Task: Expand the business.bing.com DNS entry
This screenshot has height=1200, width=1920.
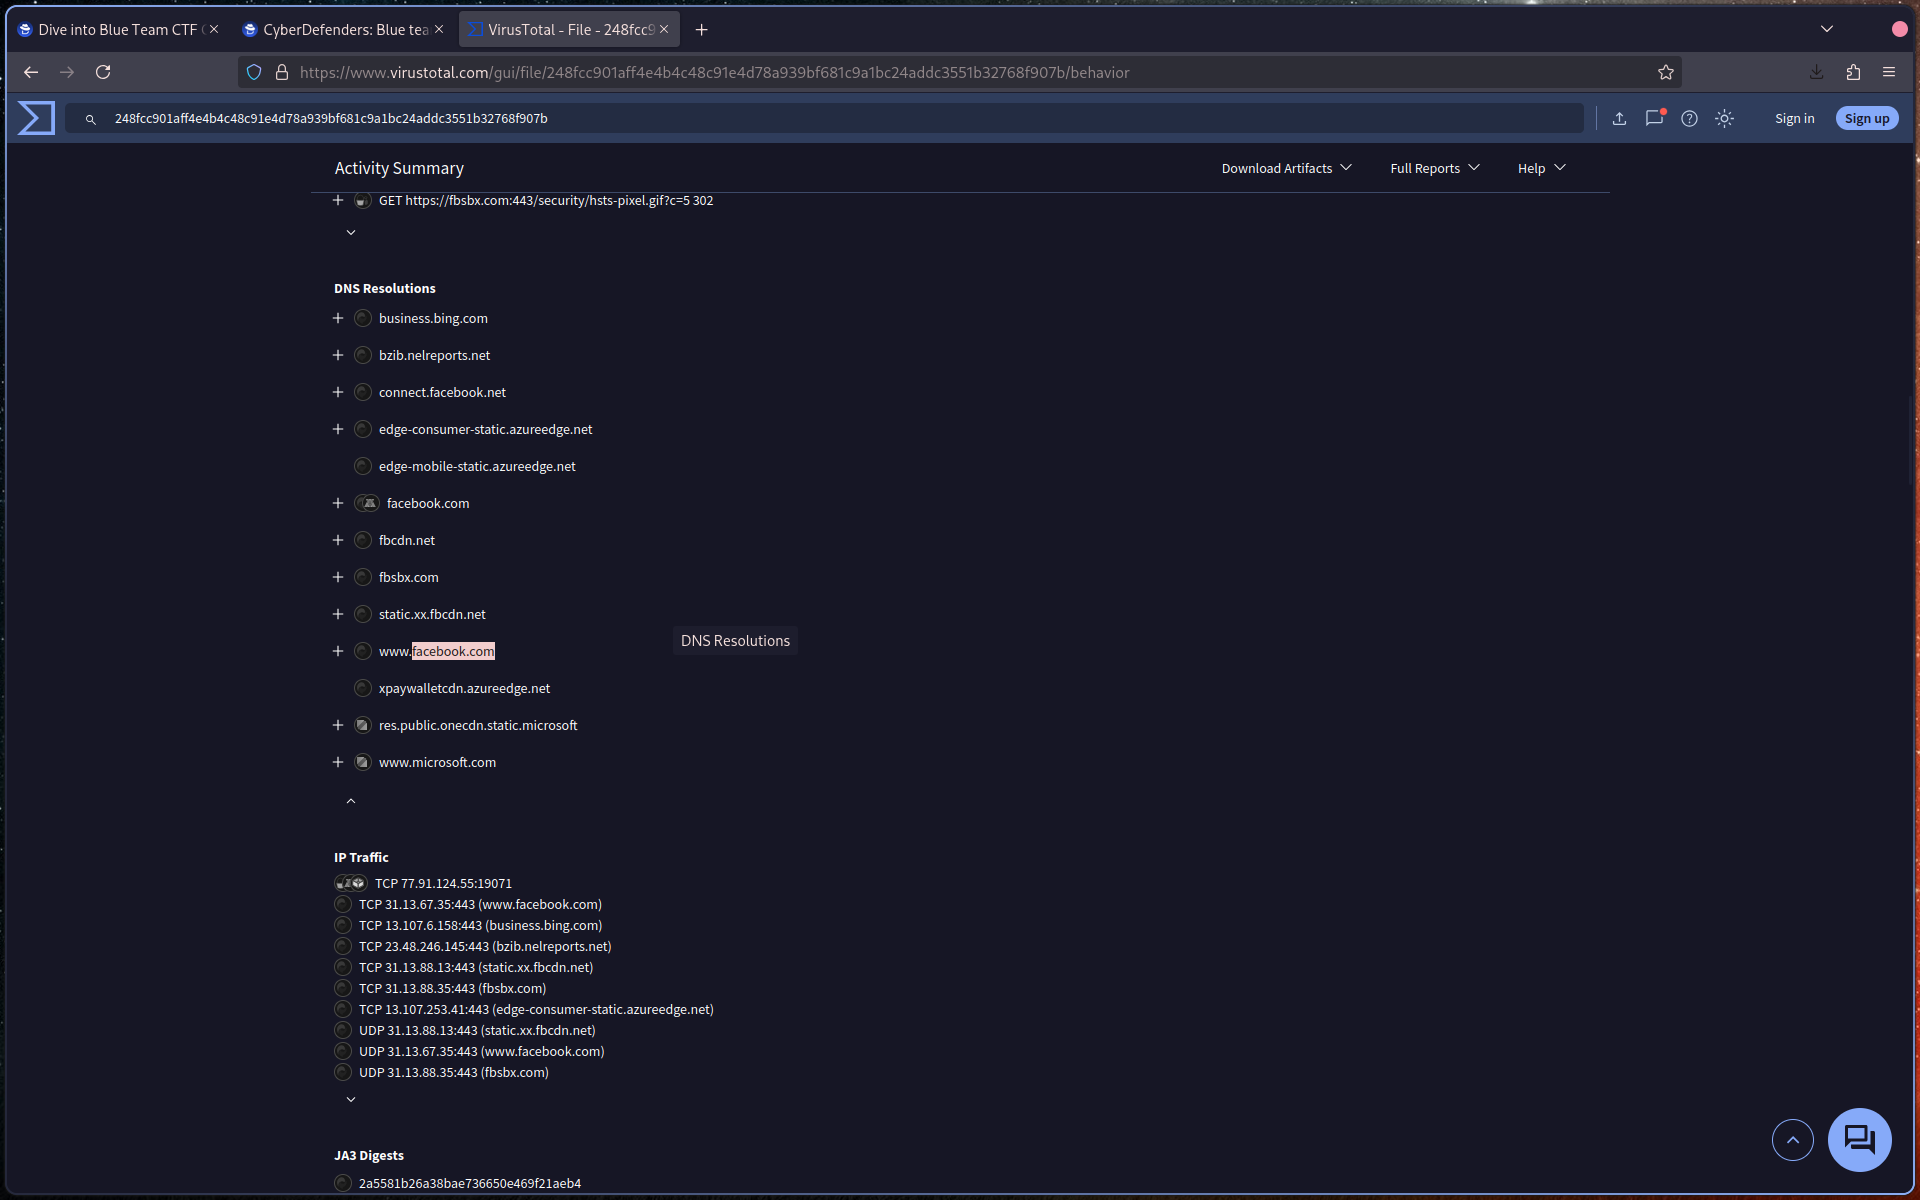Action: [338, 318]
